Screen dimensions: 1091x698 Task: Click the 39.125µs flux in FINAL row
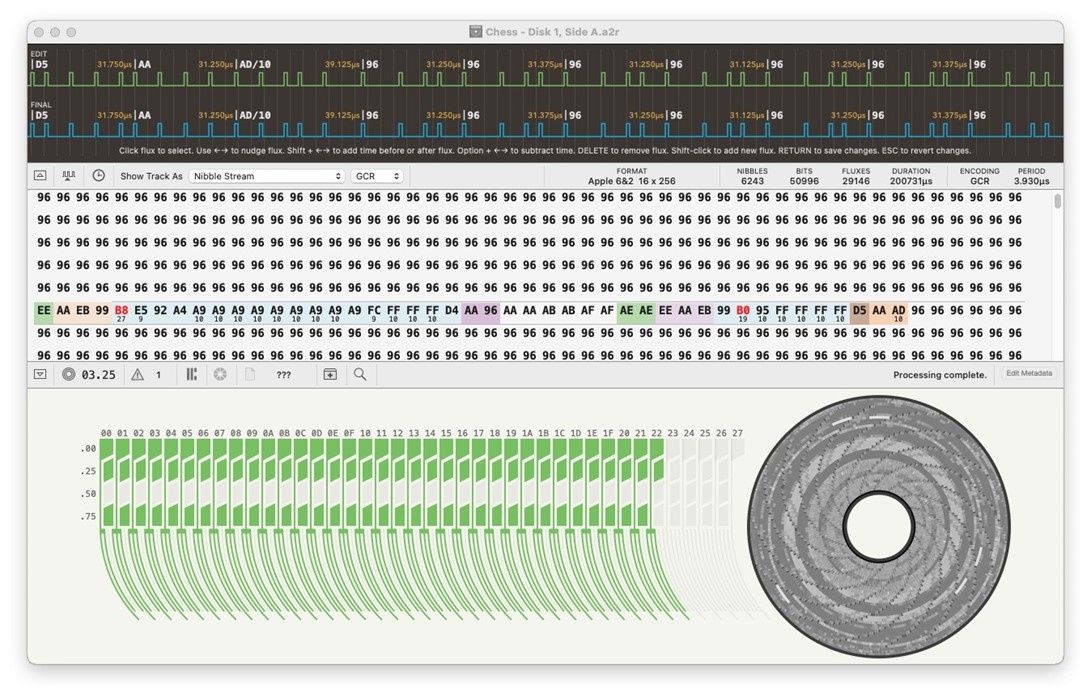[x=342, y=115]
